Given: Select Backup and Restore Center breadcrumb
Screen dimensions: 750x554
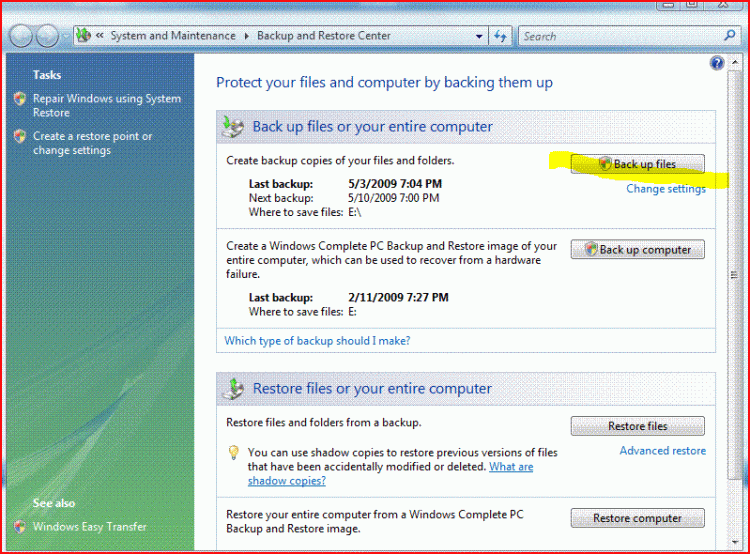Looking at the screenshot, I should tap(324, 36).
